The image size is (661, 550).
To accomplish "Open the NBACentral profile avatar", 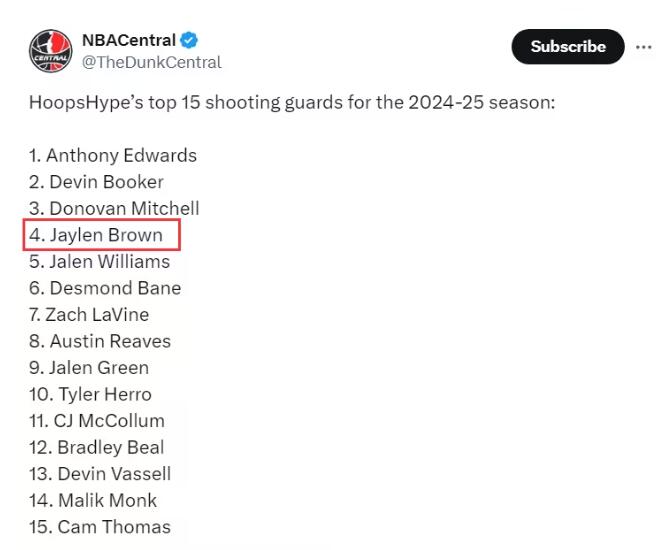I will click(x=51, y=51).
